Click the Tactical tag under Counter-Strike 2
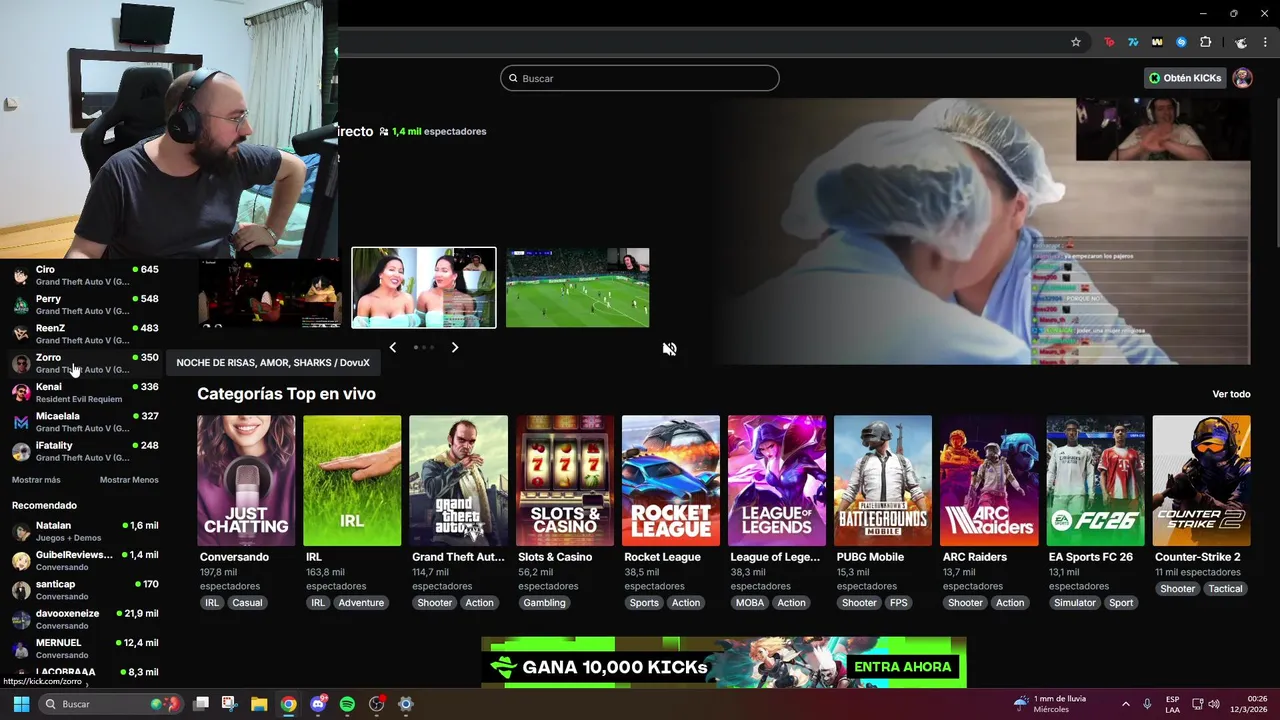Image resolution: width=1280 pixels, height=720 pixels. point(1225,589)
